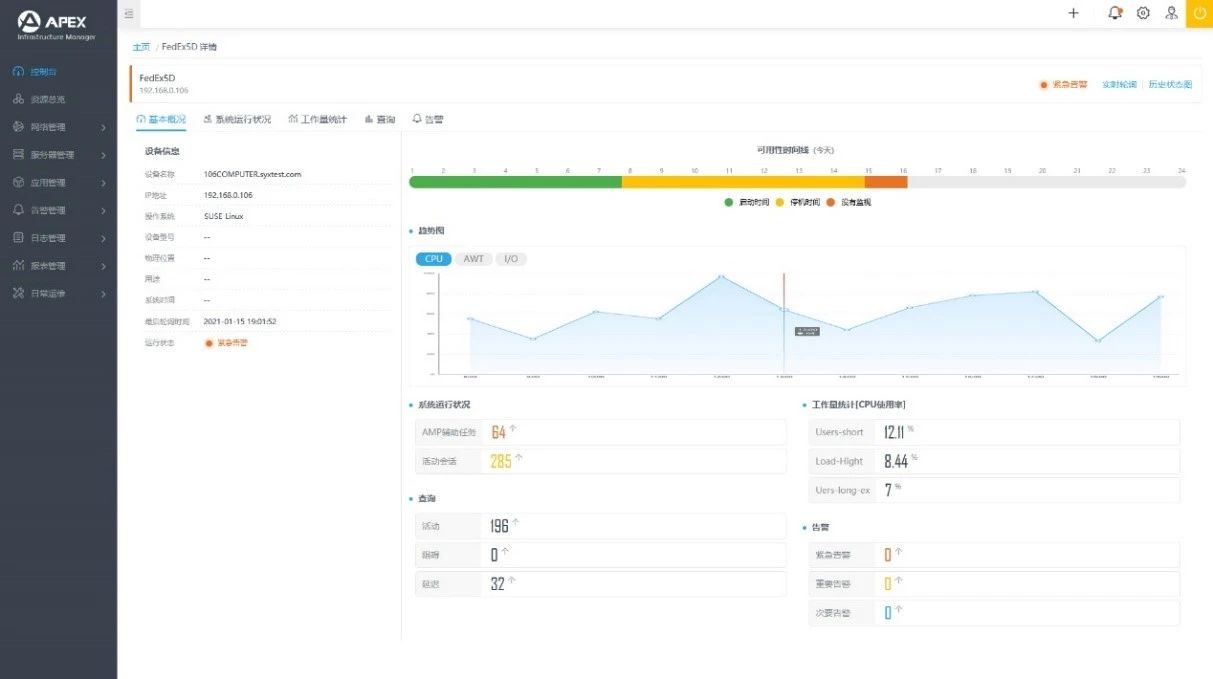The width and height of the screenshot is (1213, 679).
Task: Click the 资源总览 icon in sidebar
Action: [x=18, y=100]
